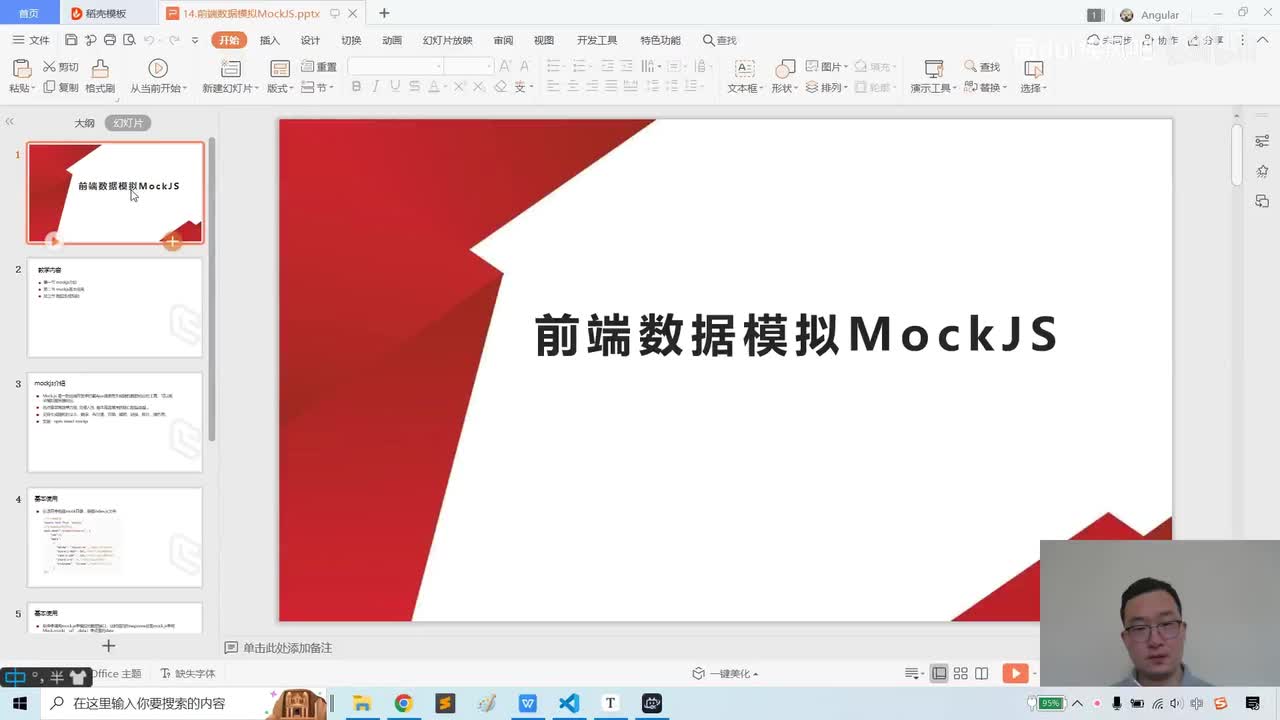Switch panel to Slides (幻灯片) view
This screenshot has width=1280, height=720.
[128, 123]
